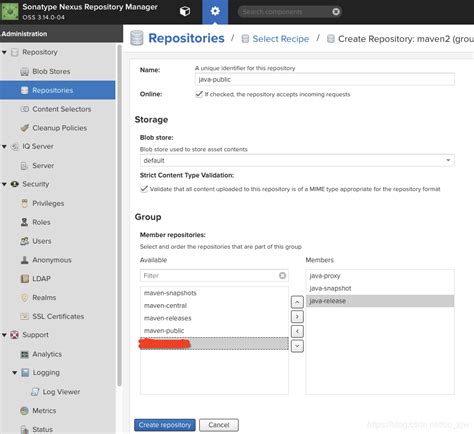Select maven-central in Available list
The height and width of the screenshot is (434, 474).
coord(214,306)
